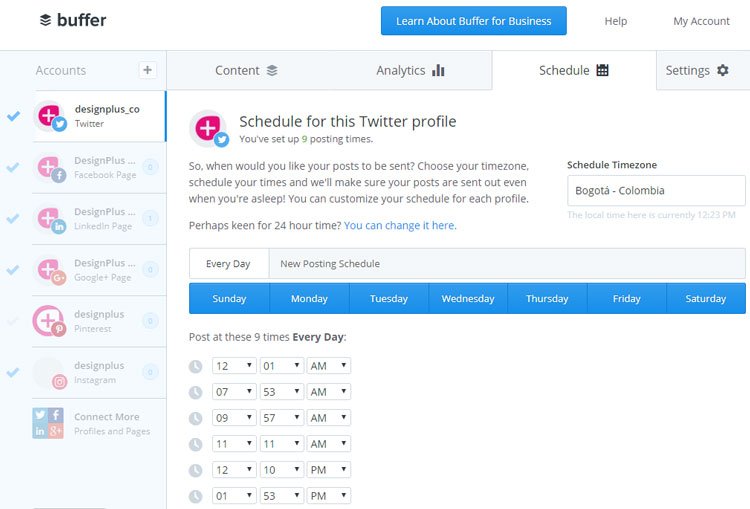Select the DesignPlus Facebook Page avatar
This screenshot has height=509, width=750.
(x=51, y=167)
